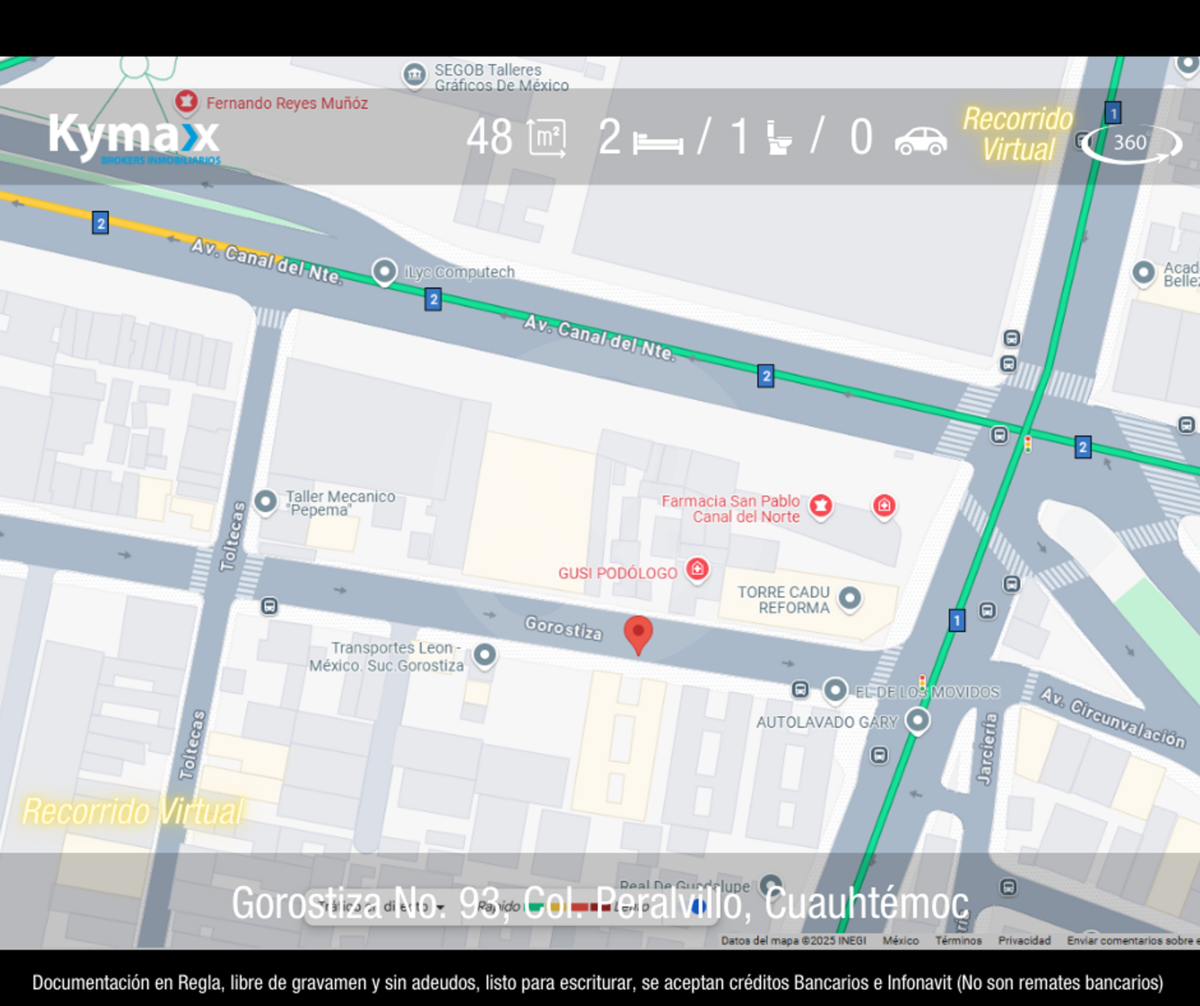This screenshot has width=1200, height=1006.
Task: Click the red location marker on Gorostiza street
Action: [x=638, y=636]
